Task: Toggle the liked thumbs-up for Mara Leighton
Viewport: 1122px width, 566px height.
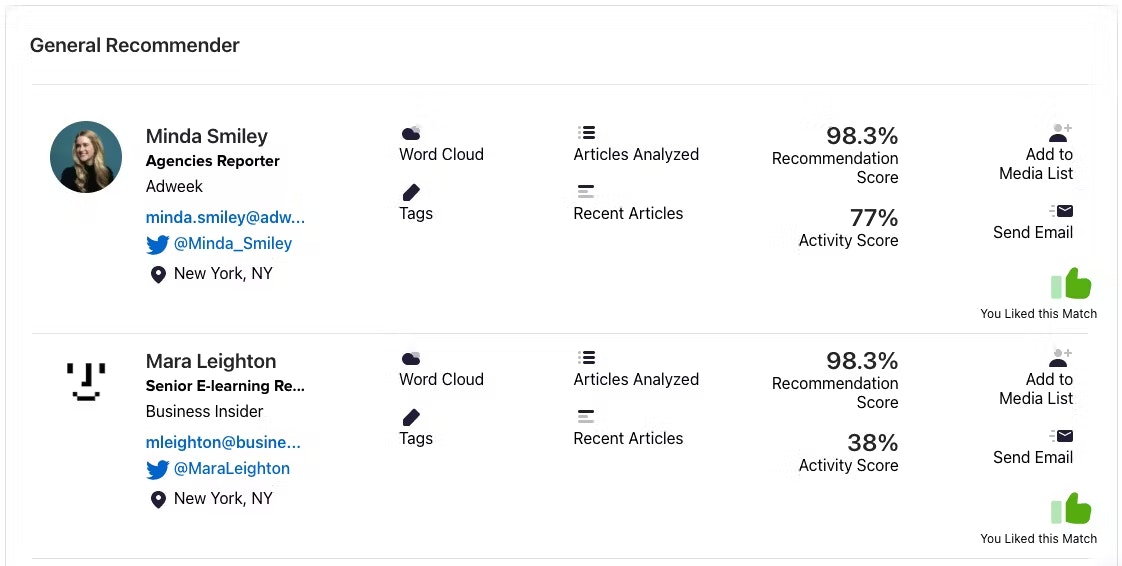Action: pos(1071,509)
